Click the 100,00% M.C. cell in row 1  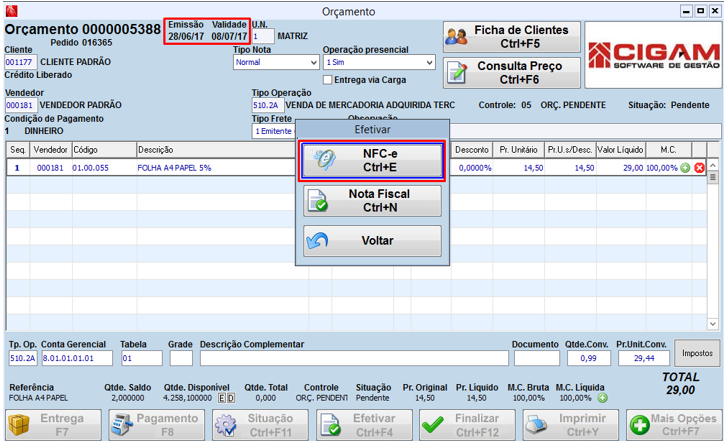(662, 168)
